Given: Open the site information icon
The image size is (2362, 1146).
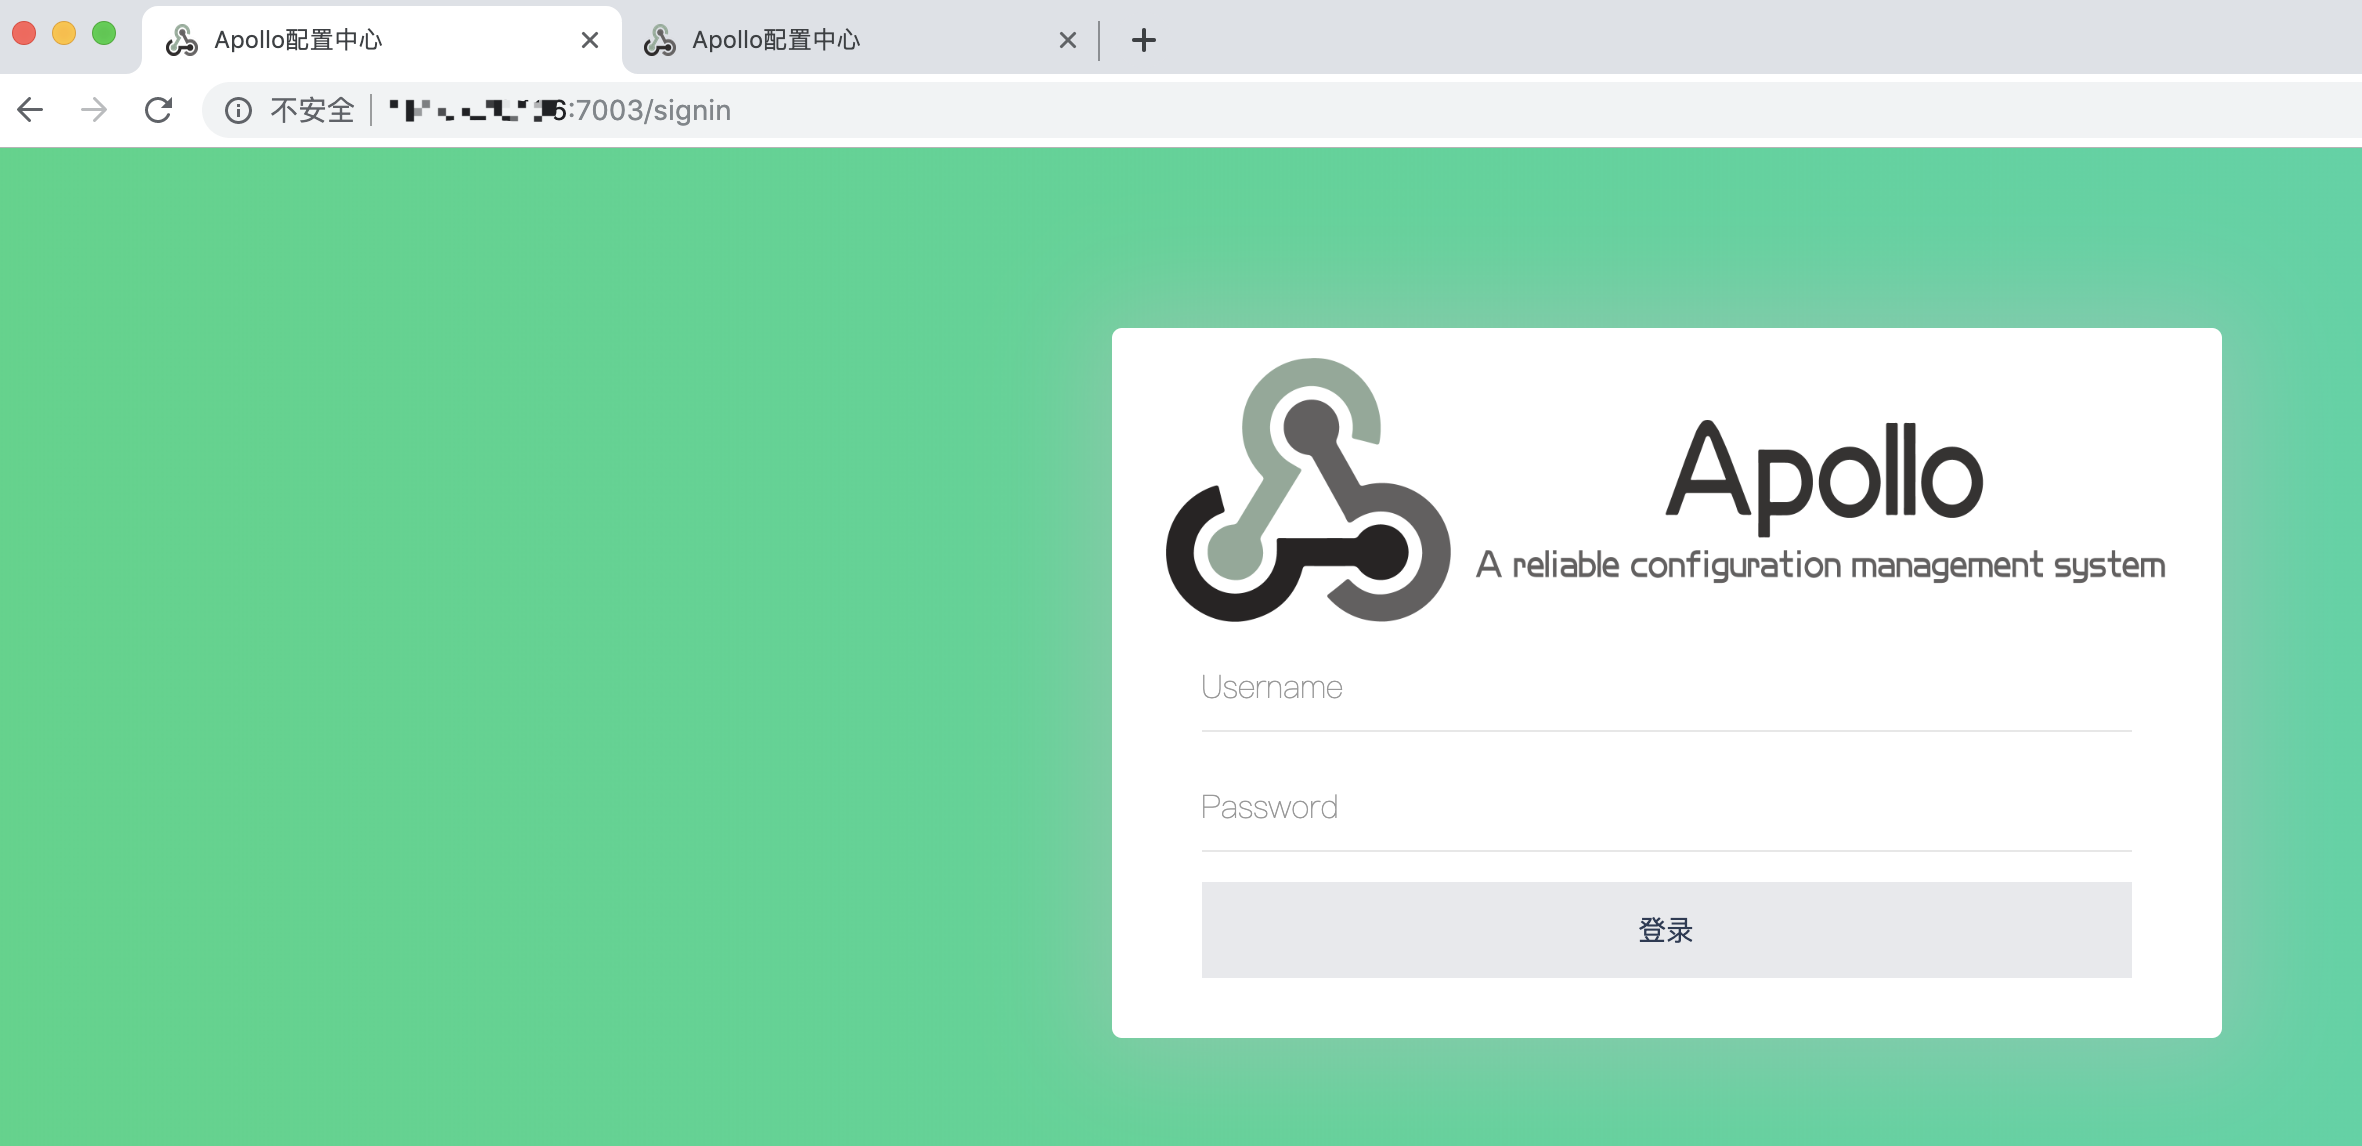Looking at the screenshot, I should point(238,110).
